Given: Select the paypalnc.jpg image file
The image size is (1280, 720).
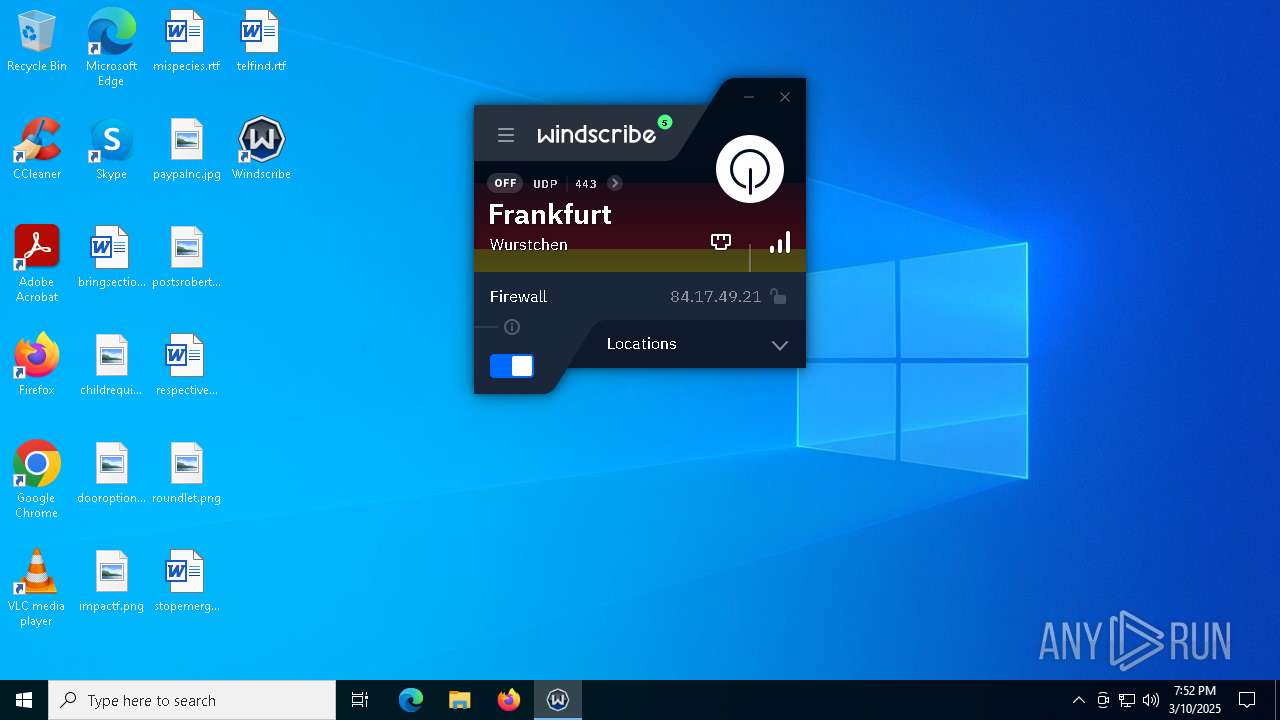Looking at the screenshot, I should 187,150.
